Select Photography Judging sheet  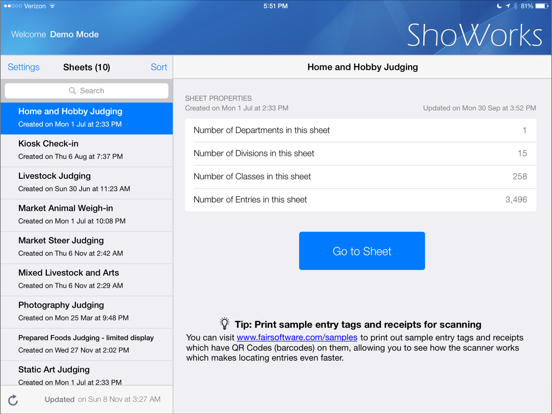(87, 312)
